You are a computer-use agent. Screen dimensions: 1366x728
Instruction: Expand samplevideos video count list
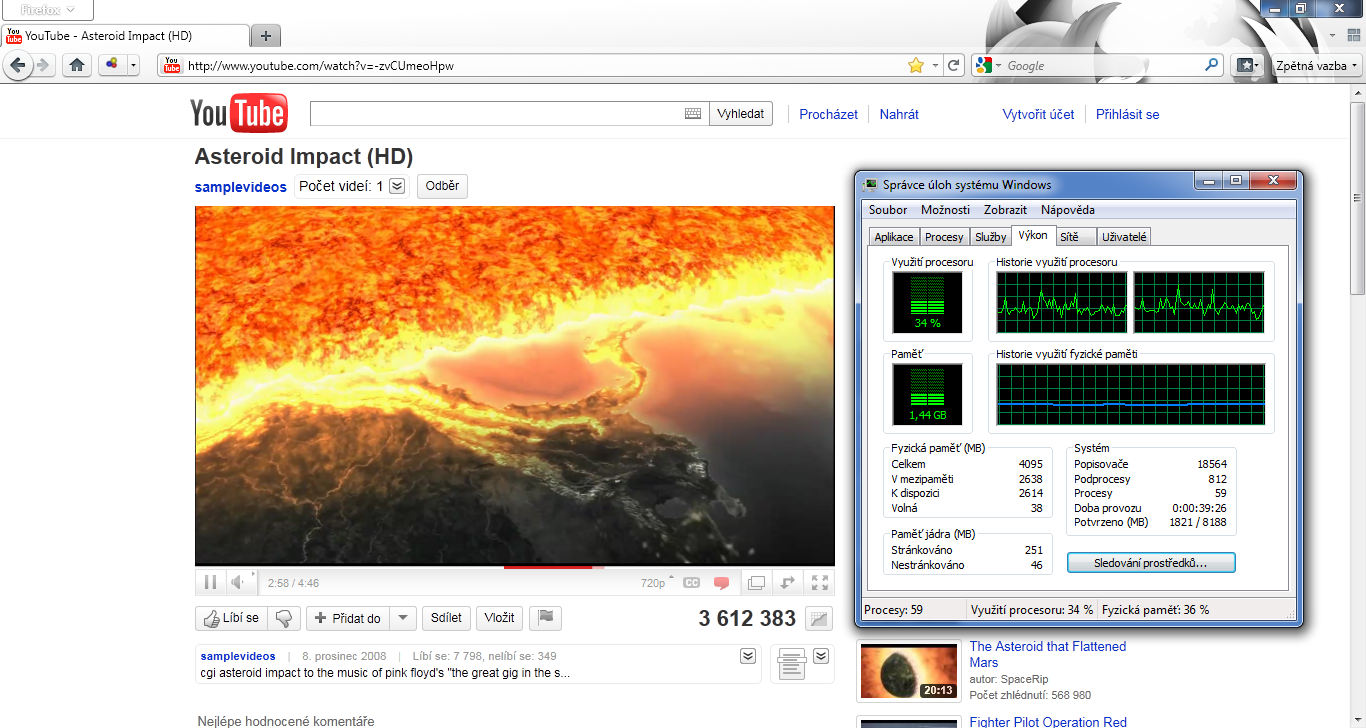tap(397, 186)
